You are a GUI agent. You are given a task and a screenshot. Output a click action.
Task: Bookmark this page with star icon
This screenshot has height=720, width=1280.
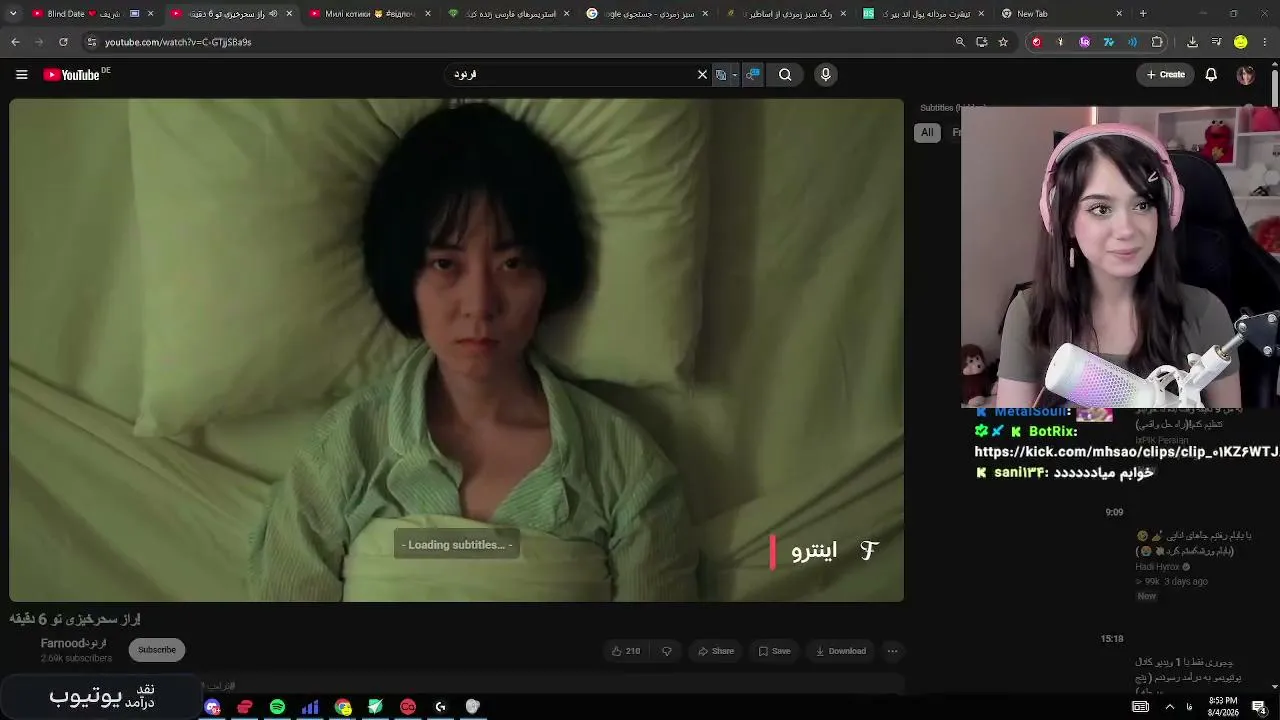click(x=1003, y=42)
